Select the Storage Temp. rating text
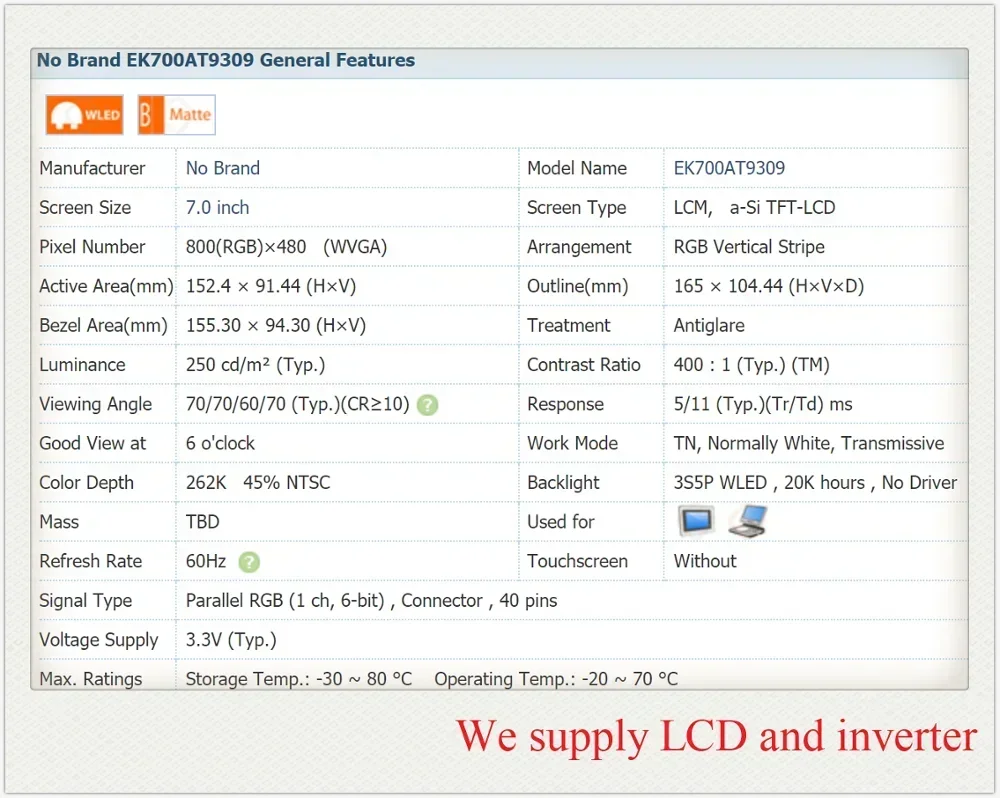Screen dimensions: 1000x798 (298, 679)
